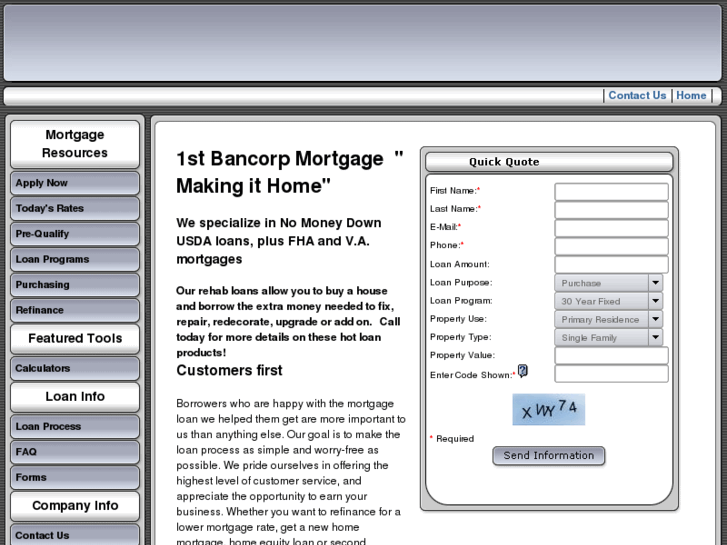Click the 1st Bancorp Mortgage page heading
Screen dimensions: 727x545
(290, 172)
